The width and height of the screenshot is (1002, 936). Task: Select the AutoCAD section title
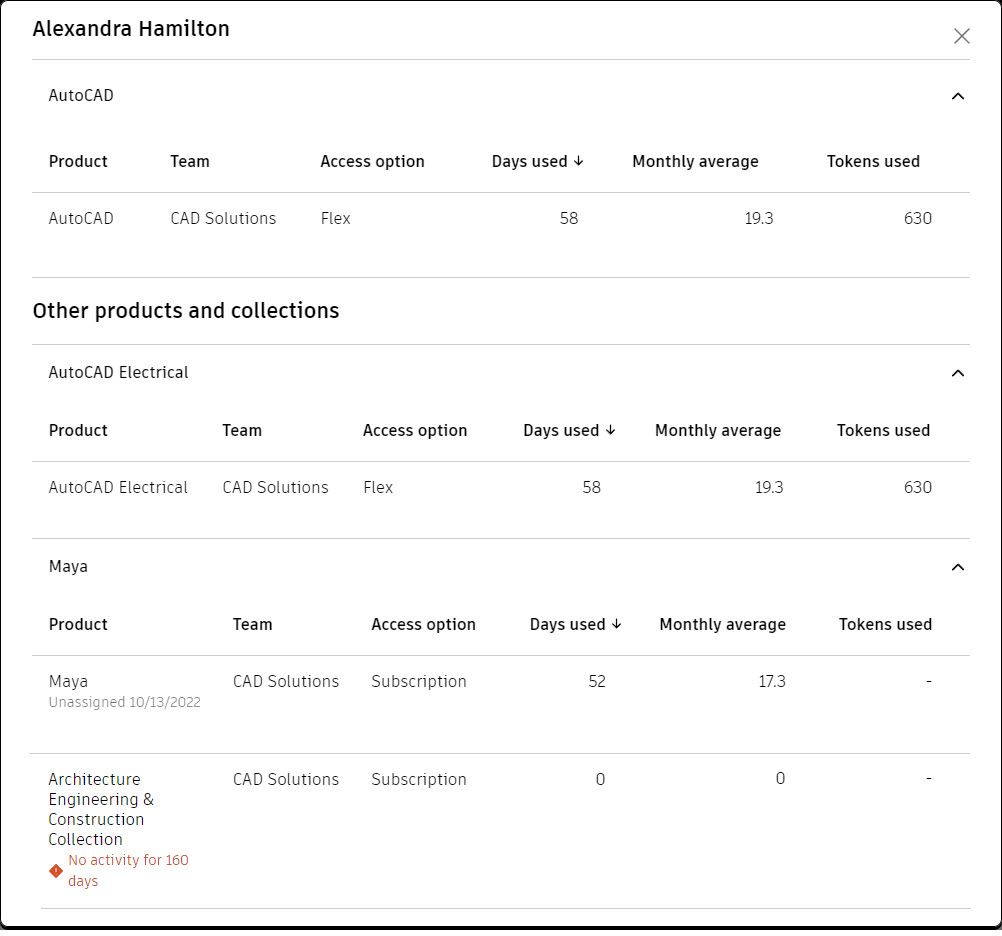(x=81, y=96)
